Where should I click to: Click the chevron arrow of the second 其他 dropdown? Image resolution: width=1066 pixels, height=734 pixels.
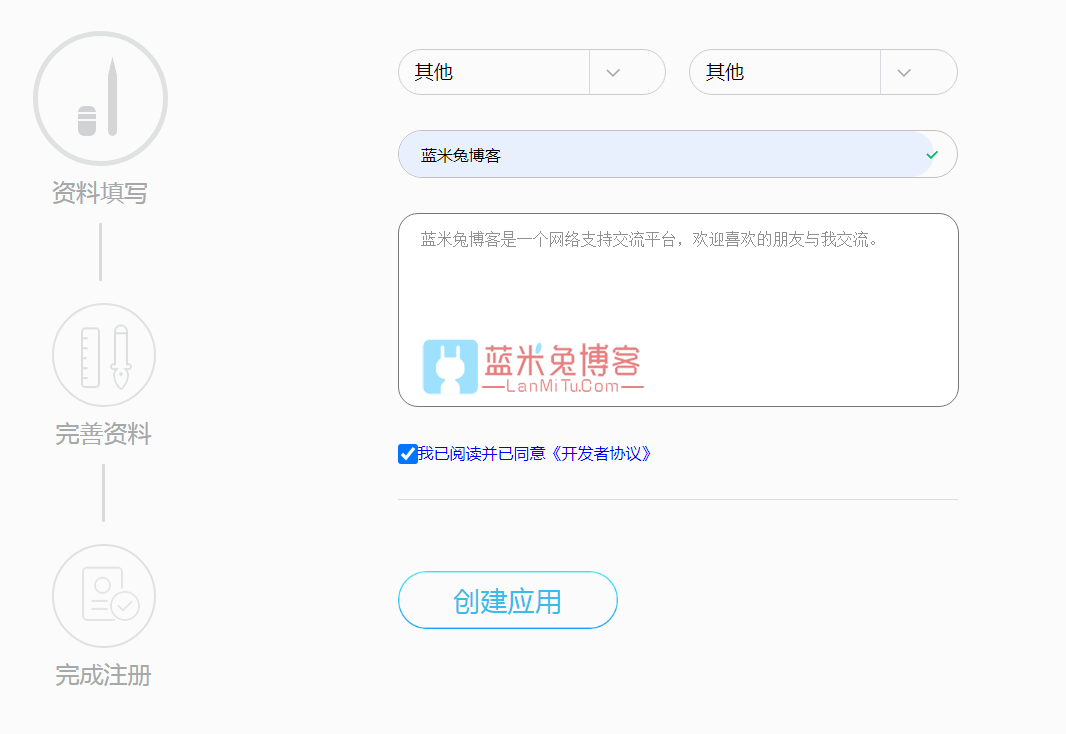click(904, 73)
